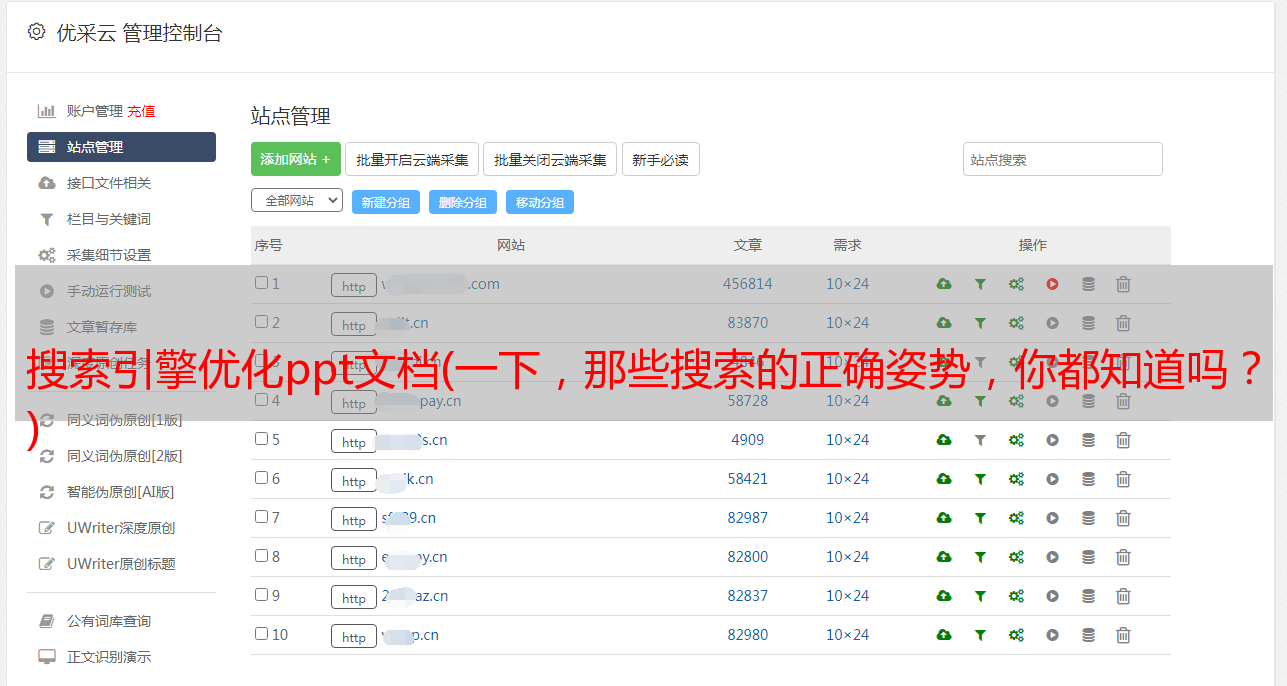Click article count 4909
Image resolution: width=1287 pixels, height=686 pixels.
tap(748, 440)
